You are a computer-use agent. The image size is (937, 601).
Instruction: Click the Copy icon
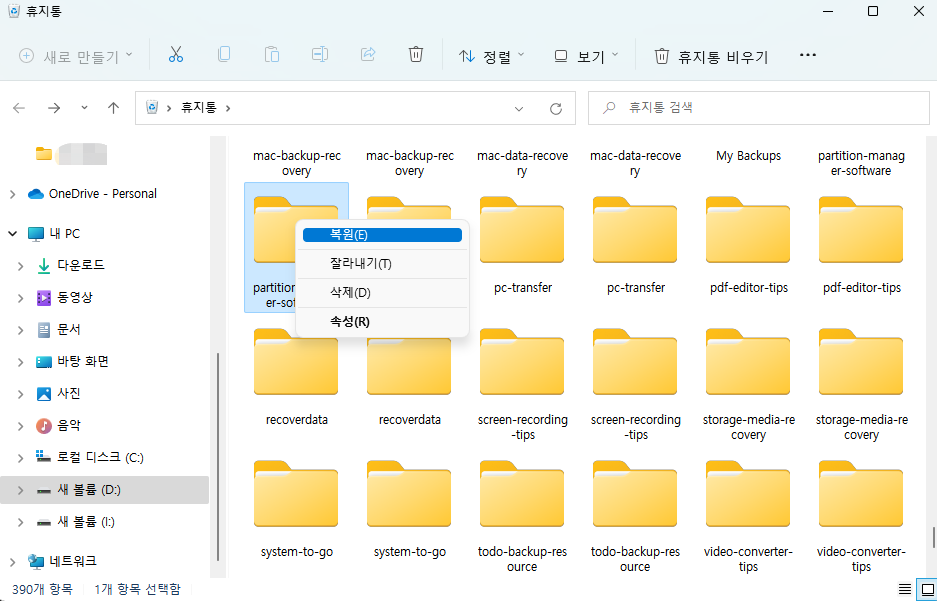tap(224, 54)
